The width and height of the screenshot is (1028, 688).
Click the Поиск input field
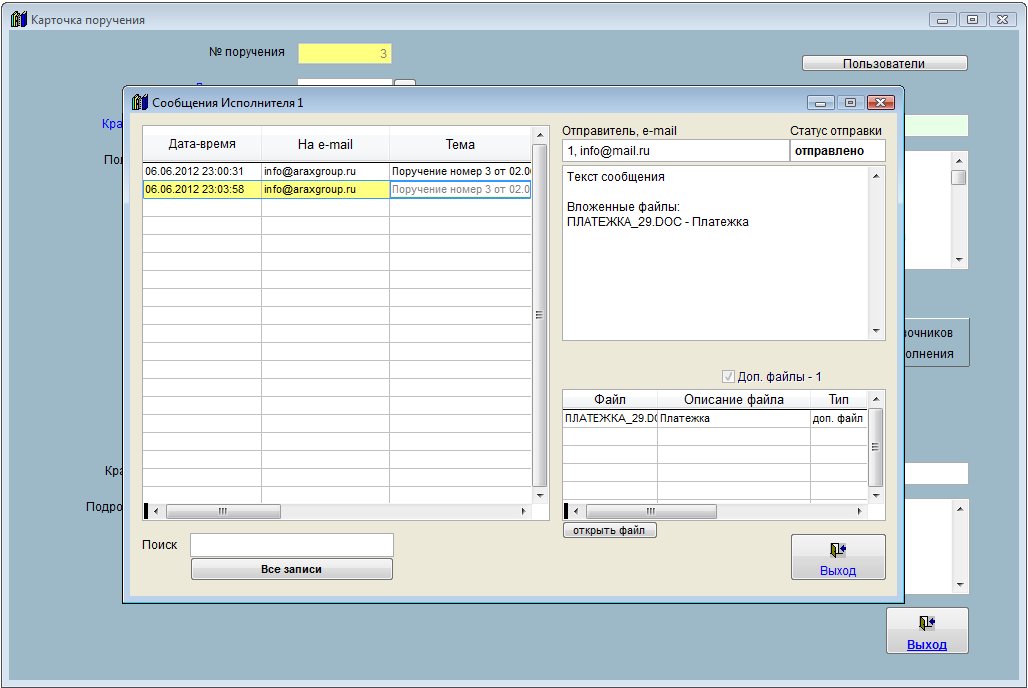pos(291,545)
